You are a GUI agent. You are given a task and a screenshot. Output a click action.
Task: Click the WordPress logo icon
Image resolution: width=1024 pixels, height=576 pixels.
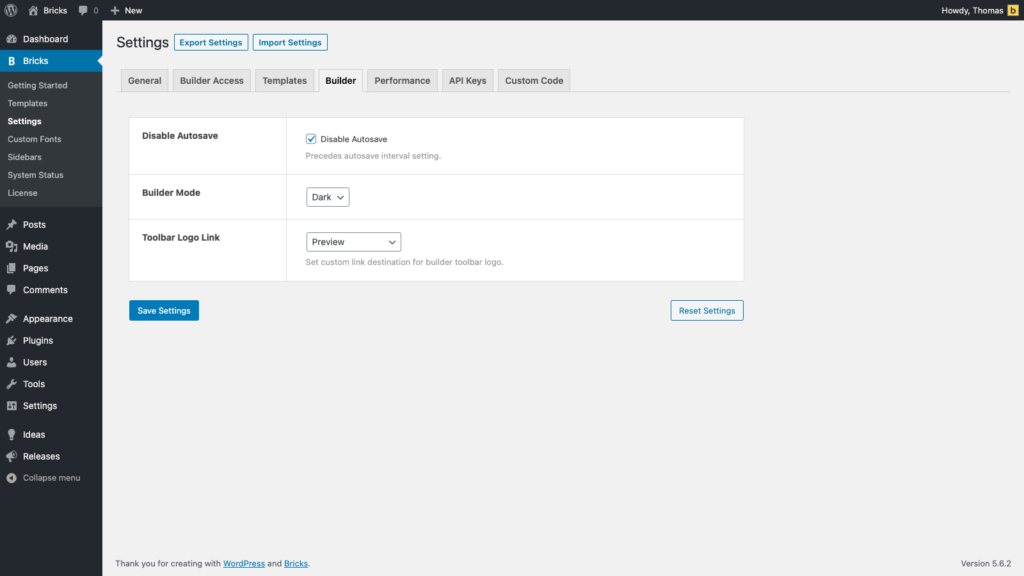[12, 10]
